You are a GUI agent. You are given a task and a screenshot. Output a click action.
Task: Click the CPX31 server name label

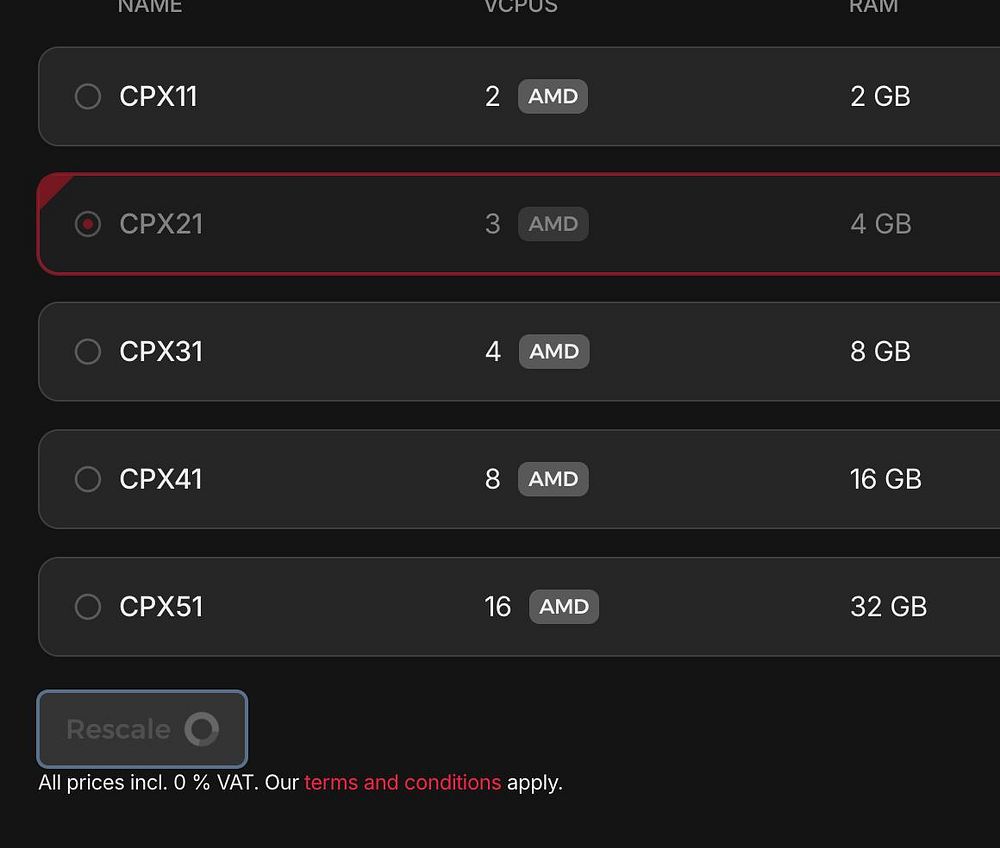[x=161, y=351]
